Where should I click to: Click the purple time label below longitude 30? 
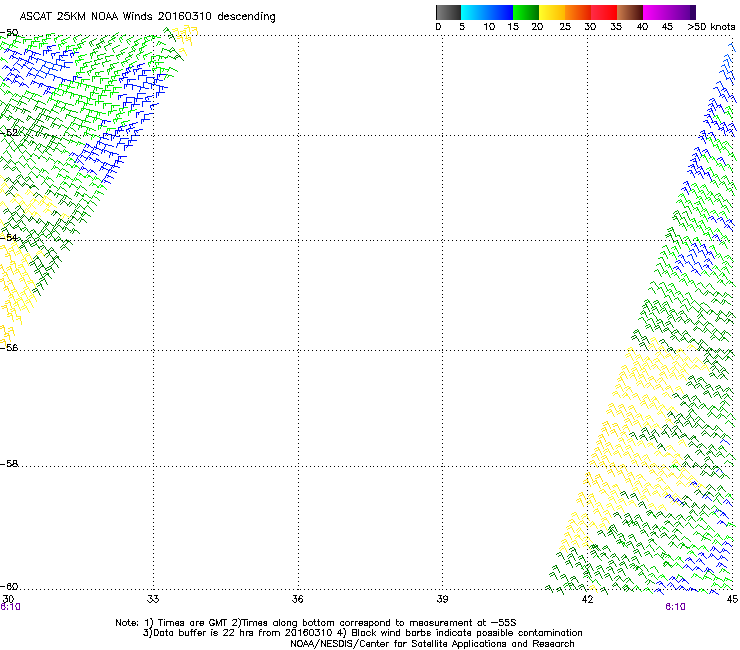[10, 607]
